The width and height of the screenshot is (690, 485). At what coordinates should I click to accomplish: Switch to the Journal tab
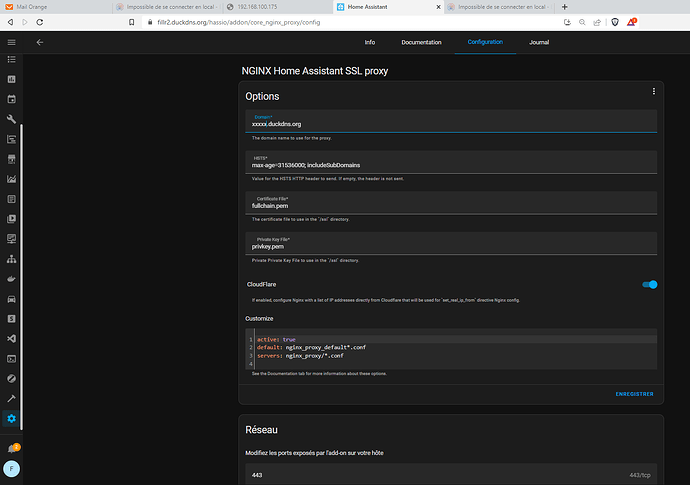click(x=539, y=42)
